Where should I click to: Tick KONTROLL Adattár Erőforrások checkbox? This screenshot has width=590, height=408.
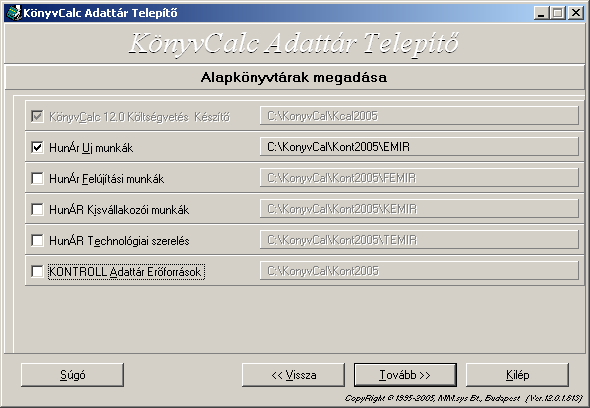37,271
